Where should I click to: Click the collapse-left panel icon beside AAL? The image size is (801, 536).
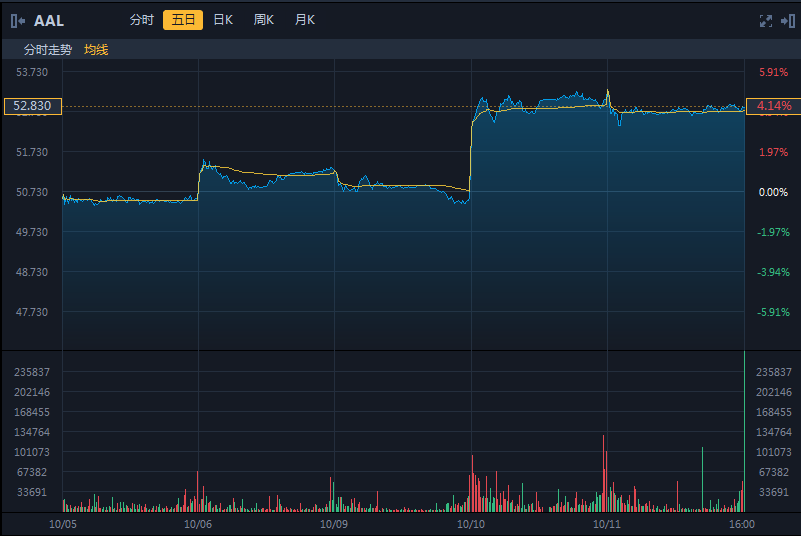click(17, 20)
